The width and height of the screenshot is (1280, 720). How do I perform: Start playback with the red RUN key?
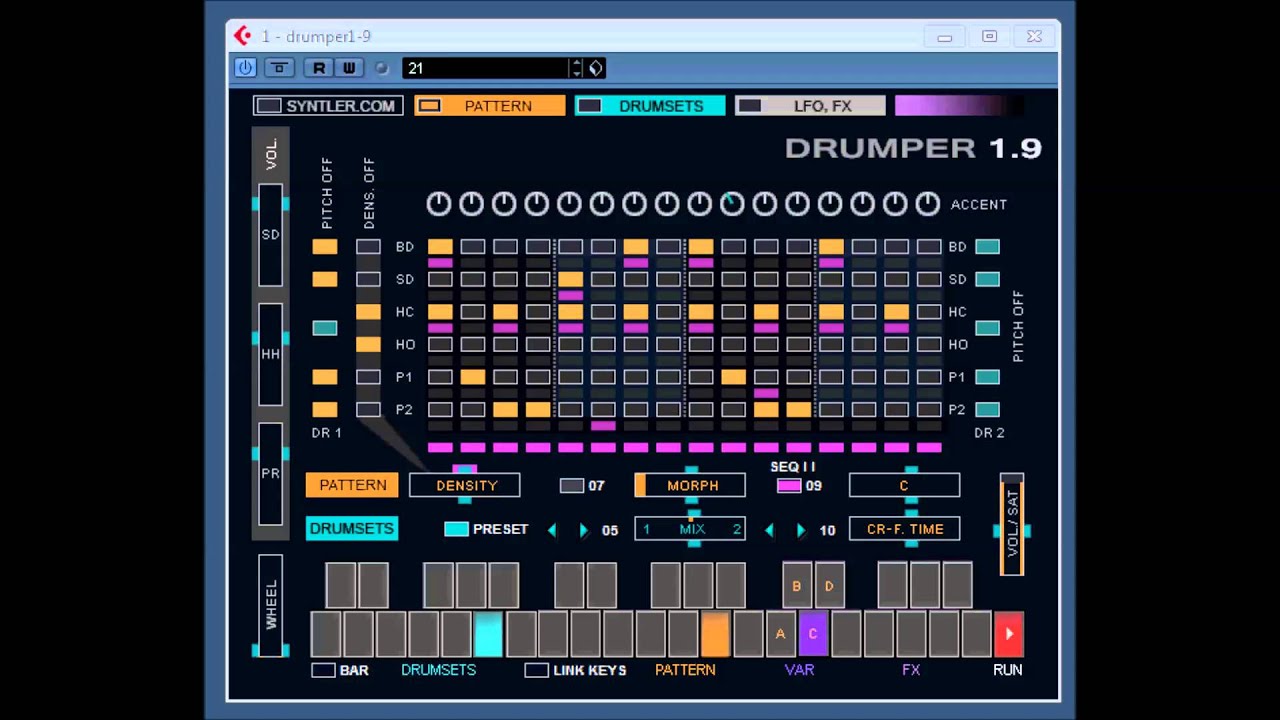(x=1008, y=634)
